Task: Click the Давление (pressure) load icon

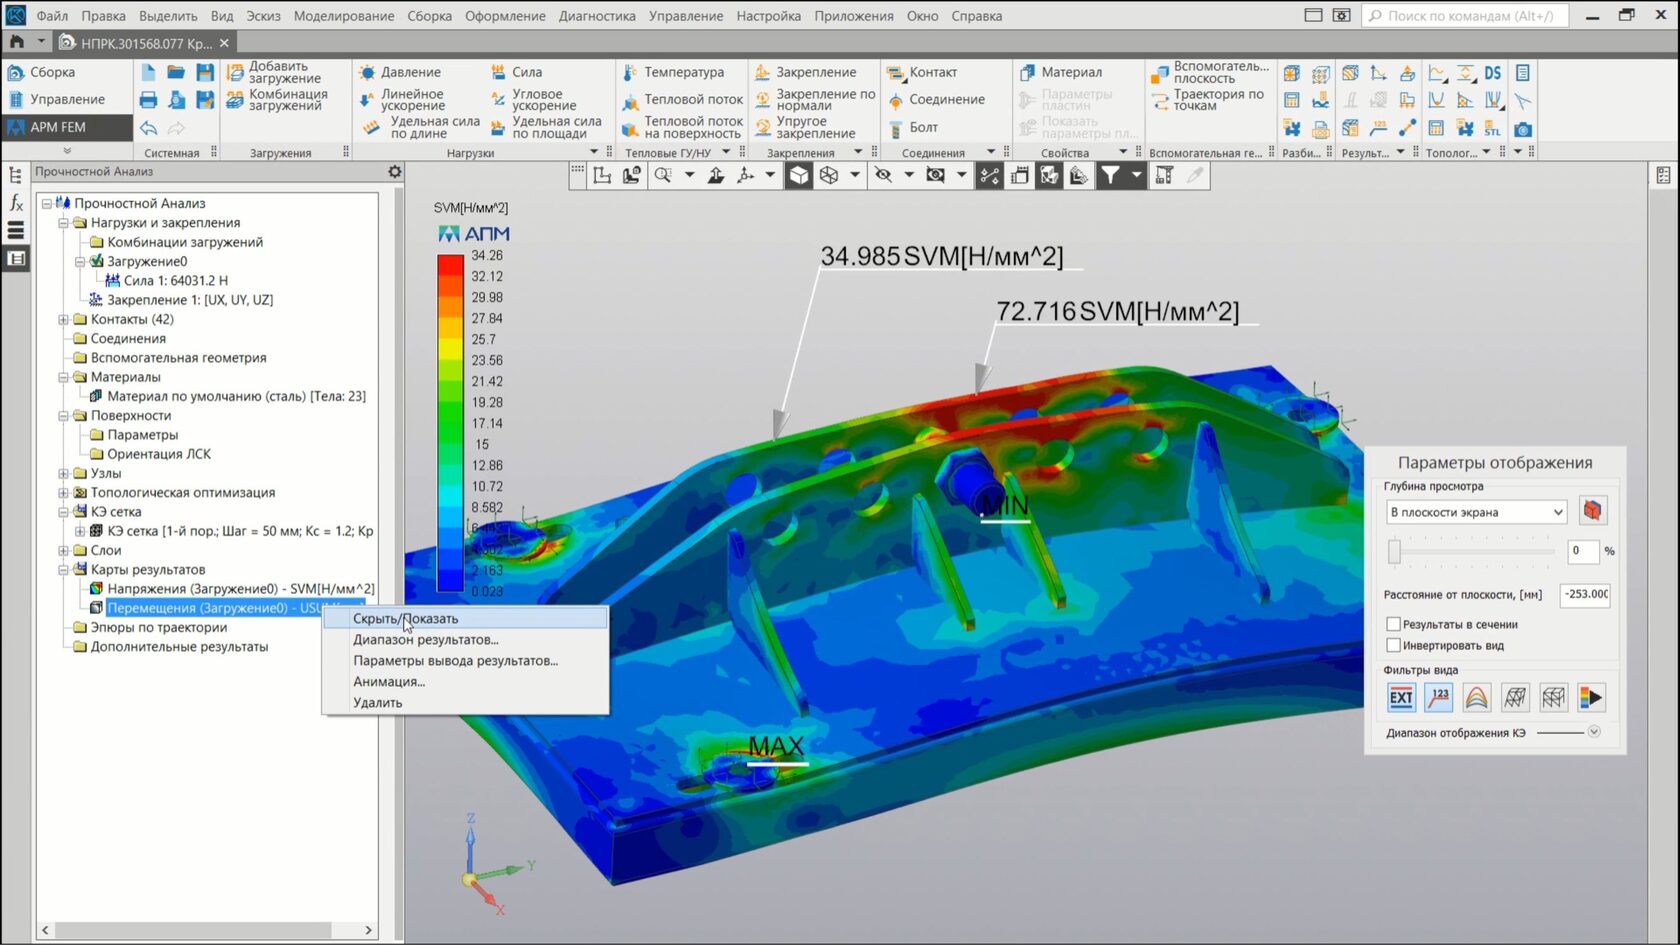Action: coord(367,72)
